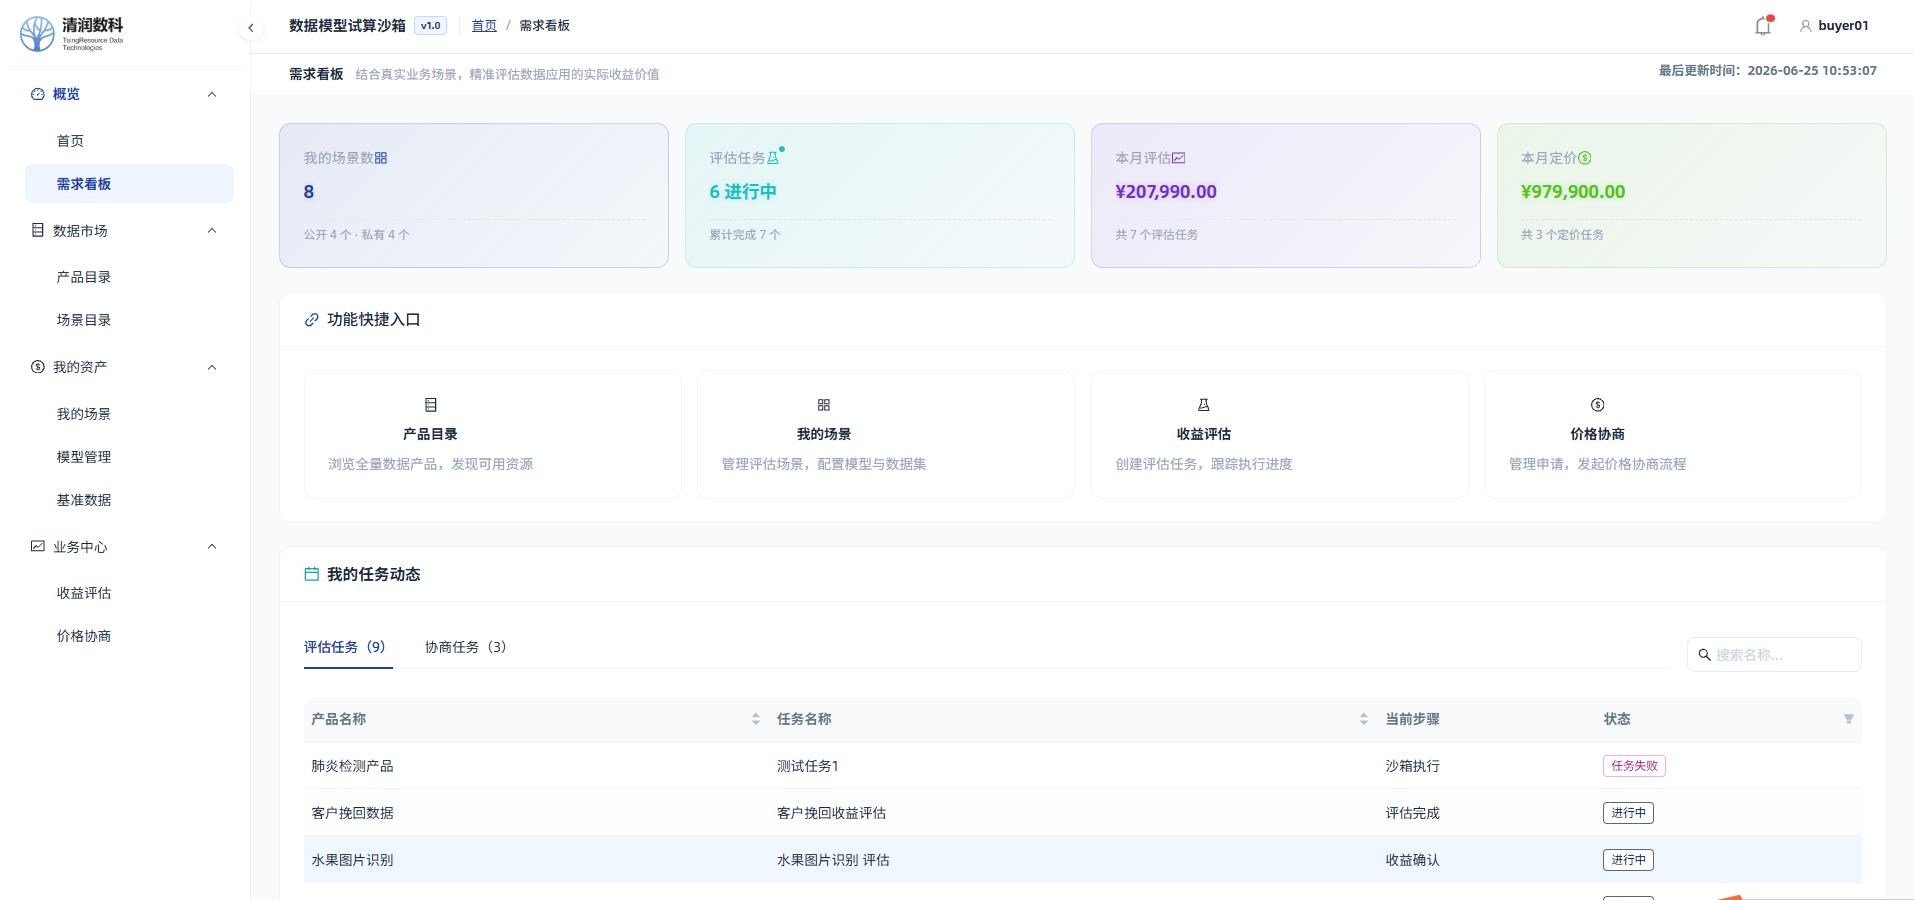Screen dimensions: 1914x900
Task: Switch to the 协商任务 (3) tab
Action: (465, 647)
